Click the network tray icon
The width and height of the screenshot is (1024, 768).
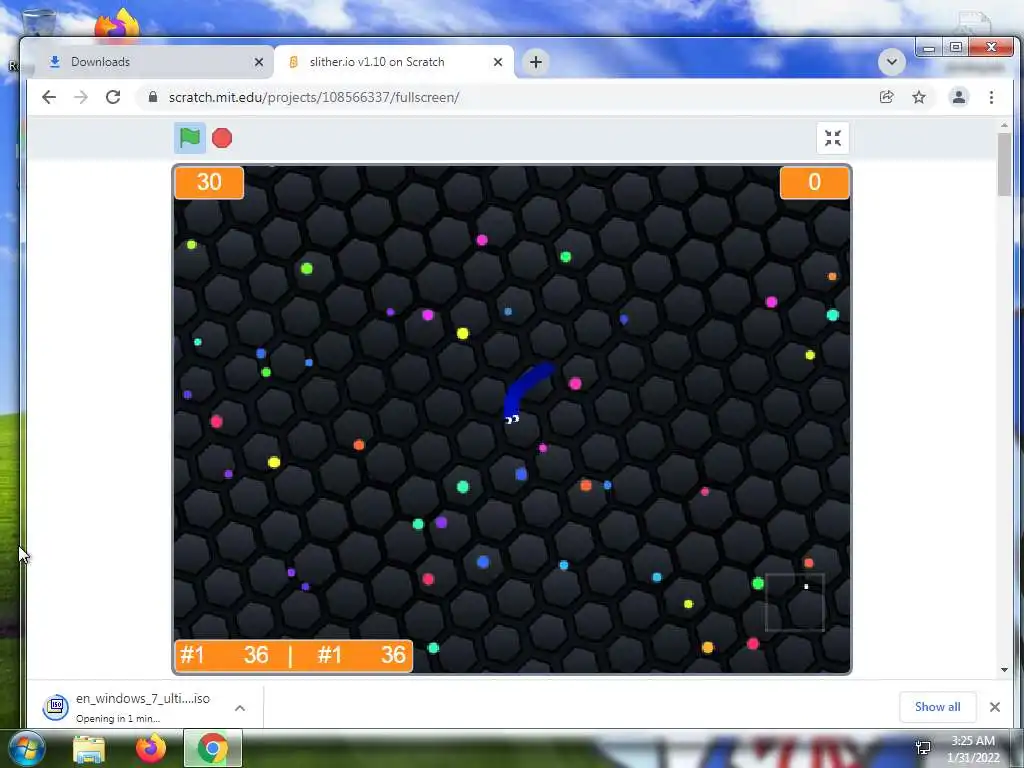point(923,748)
